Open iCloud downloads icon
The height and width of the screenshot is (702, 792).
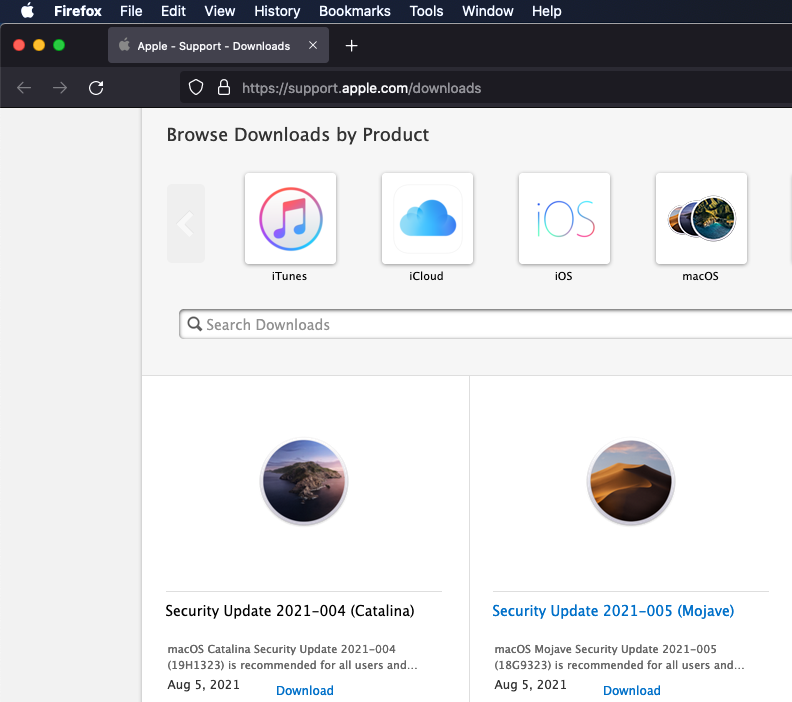[x=427, y=219]
